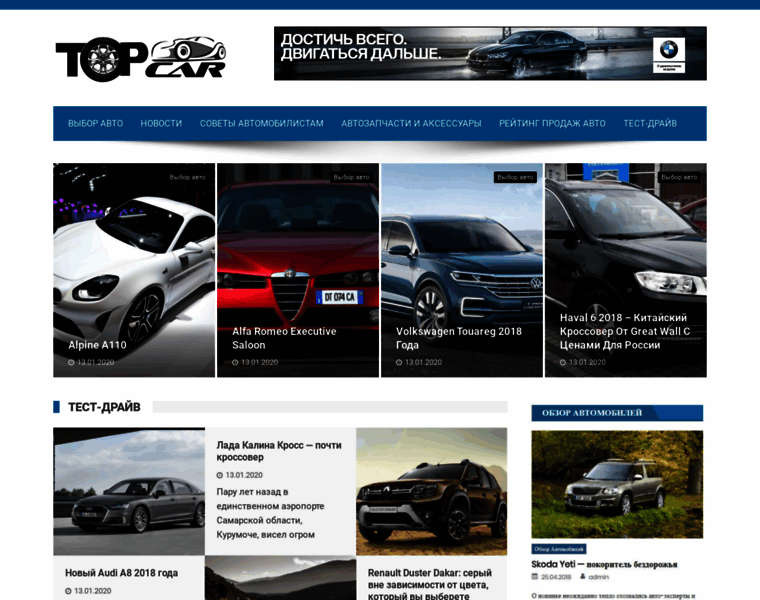The height and width of the screenshot is (600, 760).
Task: Click the Обзор Автомобилей category tag
Action: (x=559, y=549)
